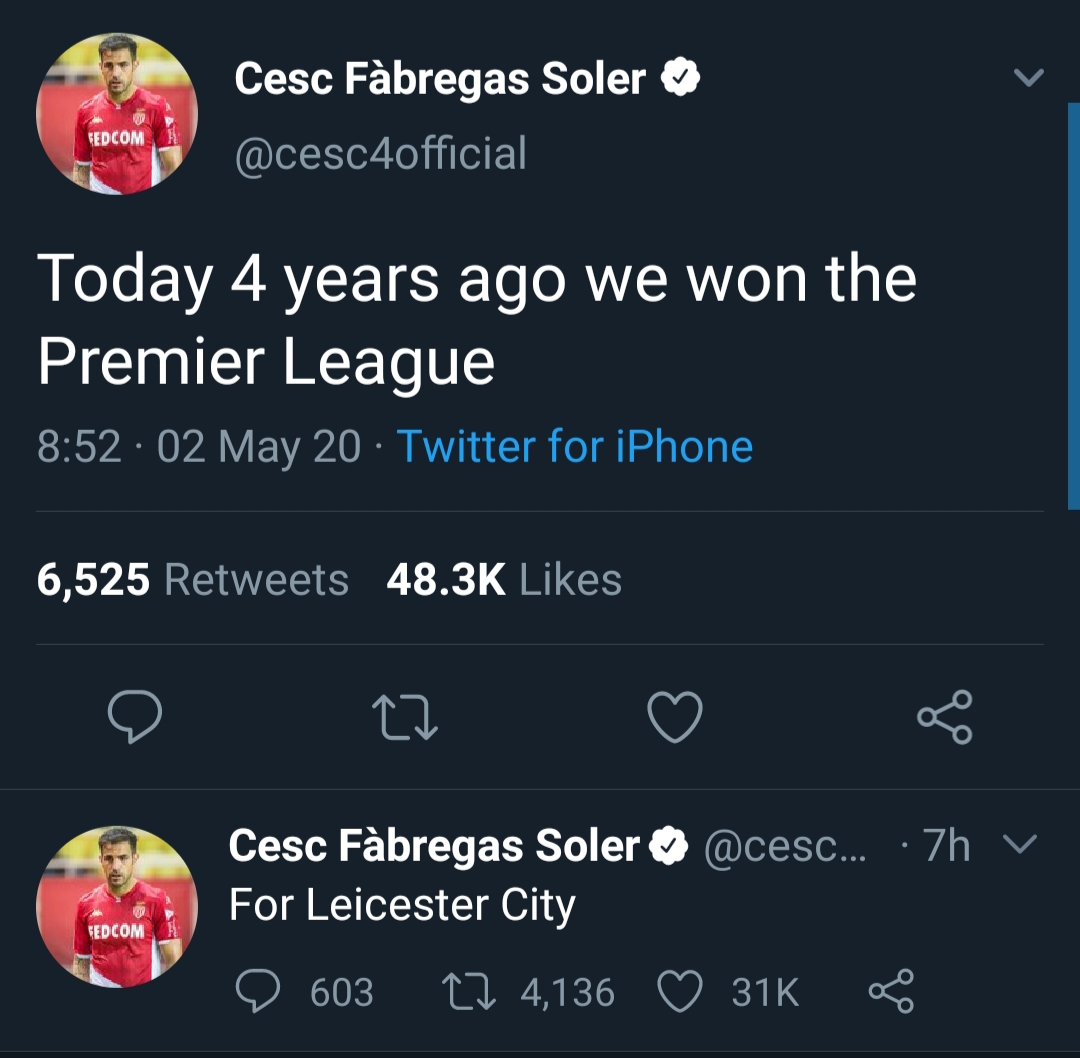Image resolution: width=1080 pixels, height=1058 pixels.
Task: Open main tweet options chevron
Action: [1029, 76]
